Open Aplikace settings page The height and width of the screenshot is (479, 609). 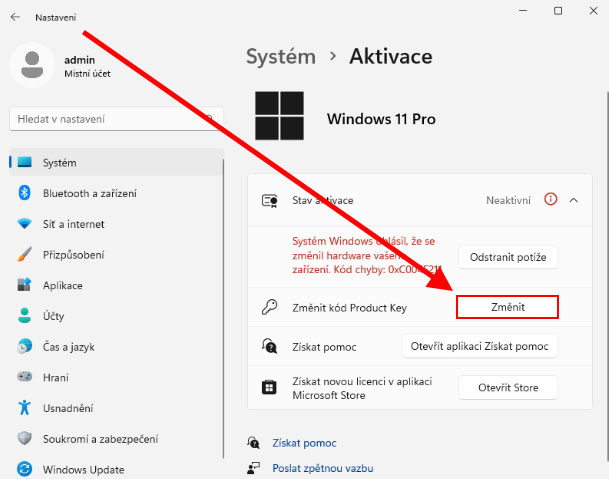116,285
